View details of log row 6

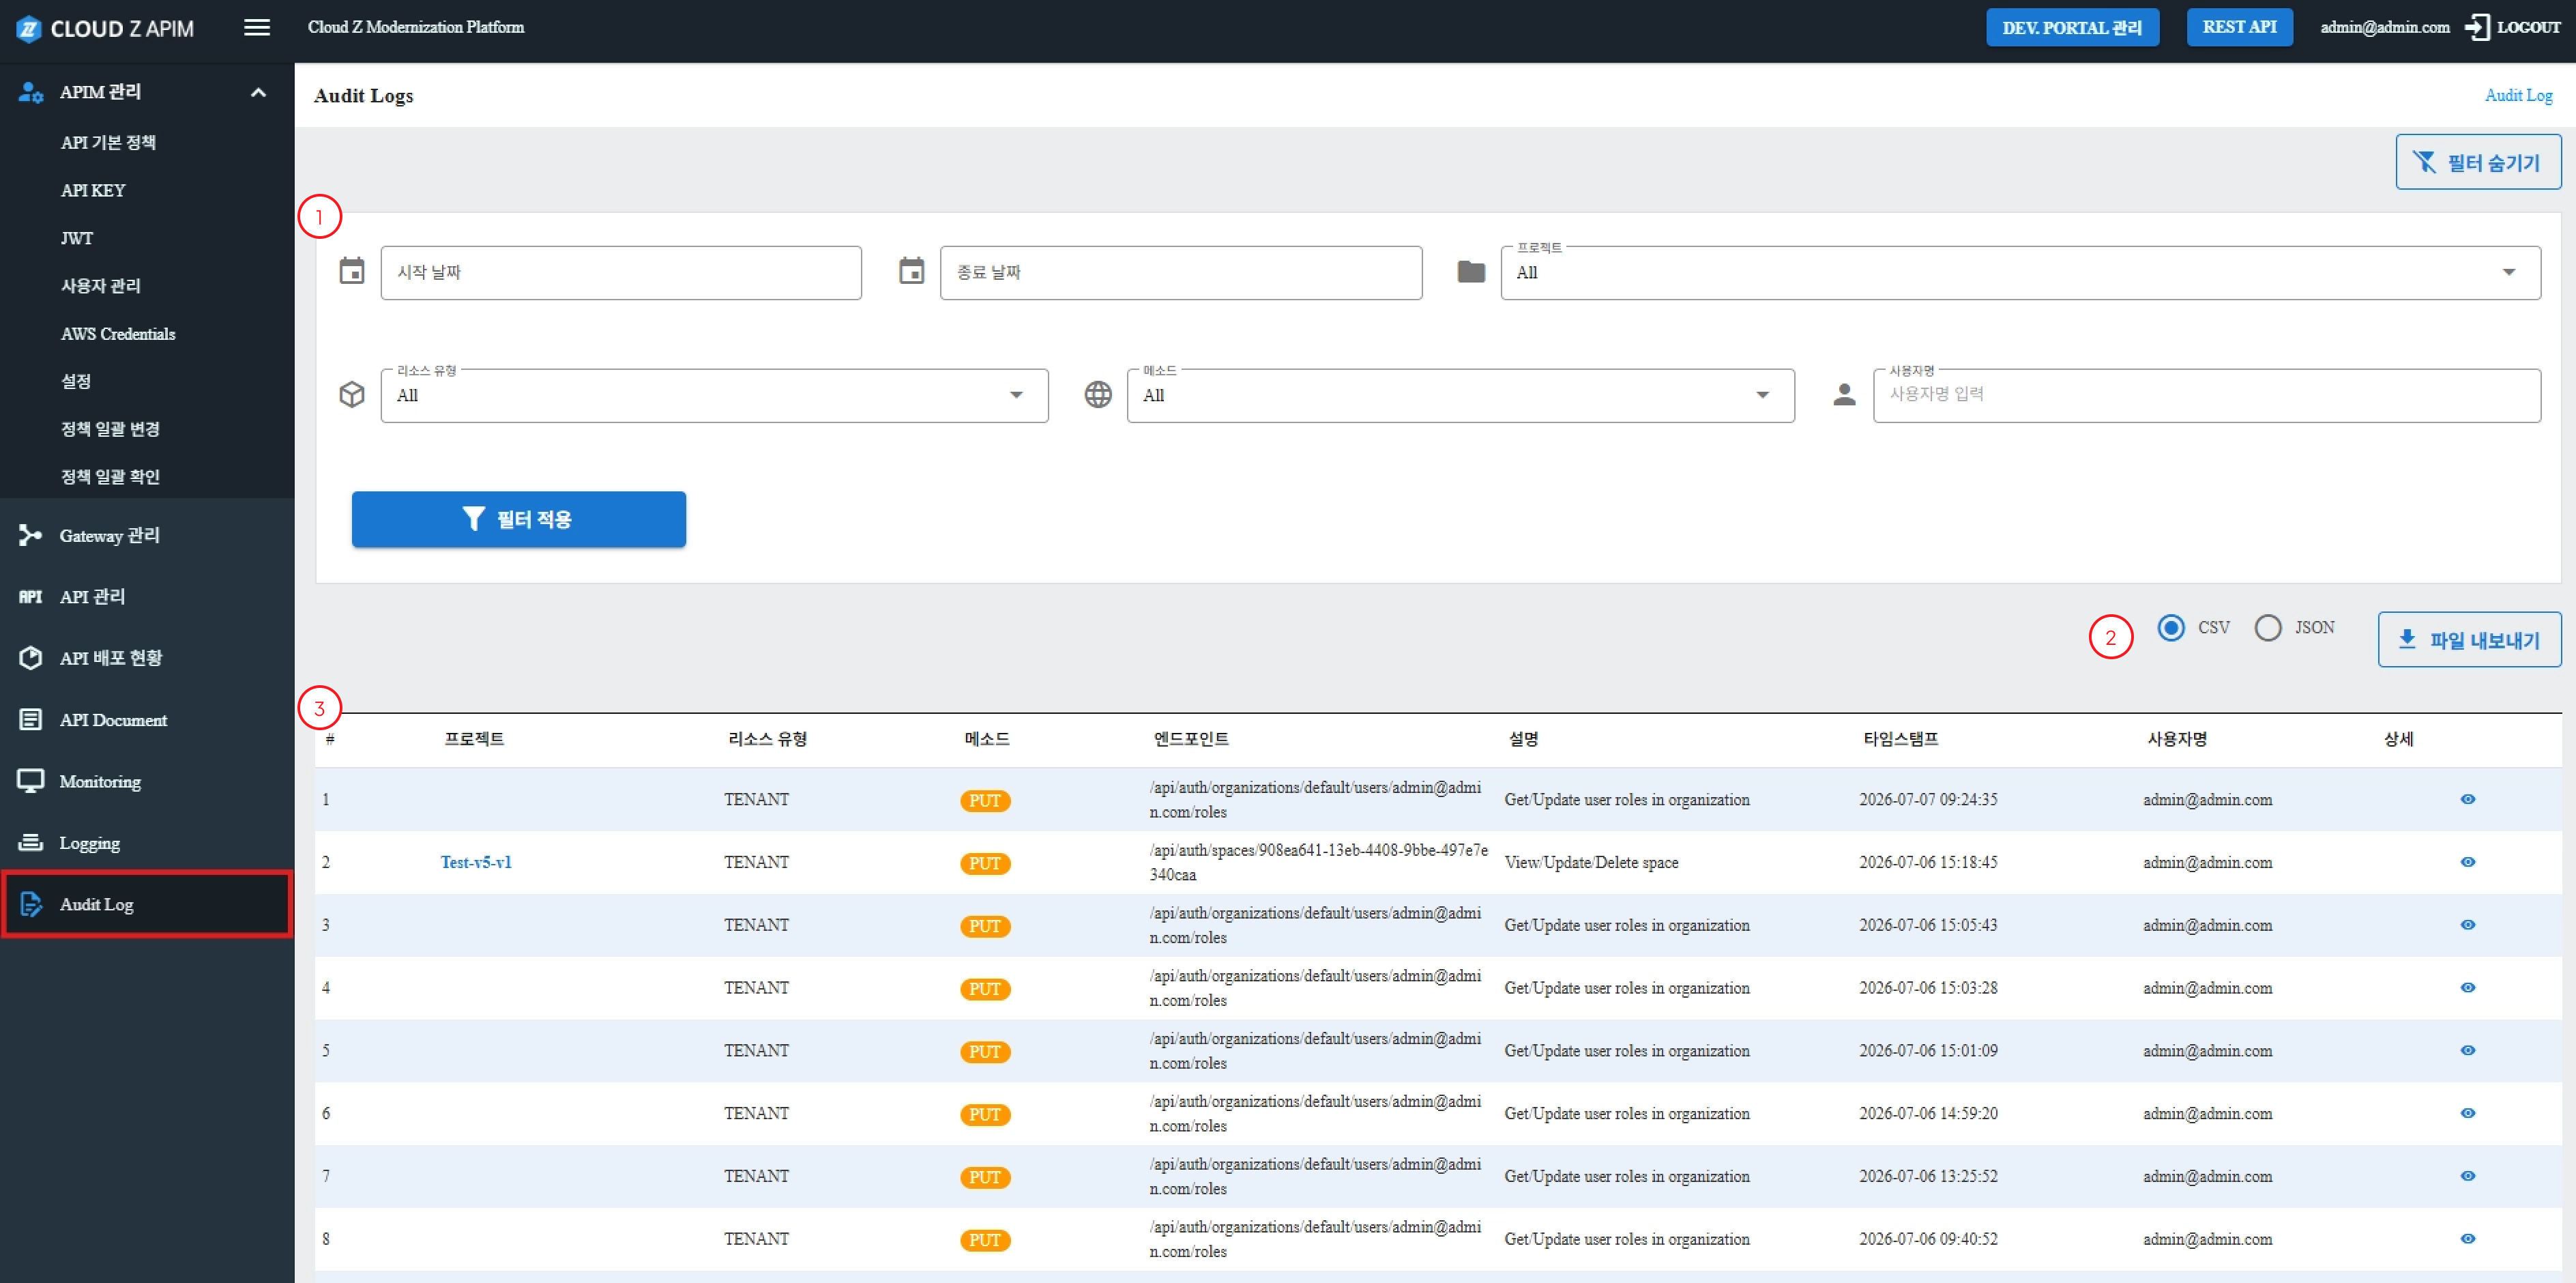(x=2468, y=1113)
